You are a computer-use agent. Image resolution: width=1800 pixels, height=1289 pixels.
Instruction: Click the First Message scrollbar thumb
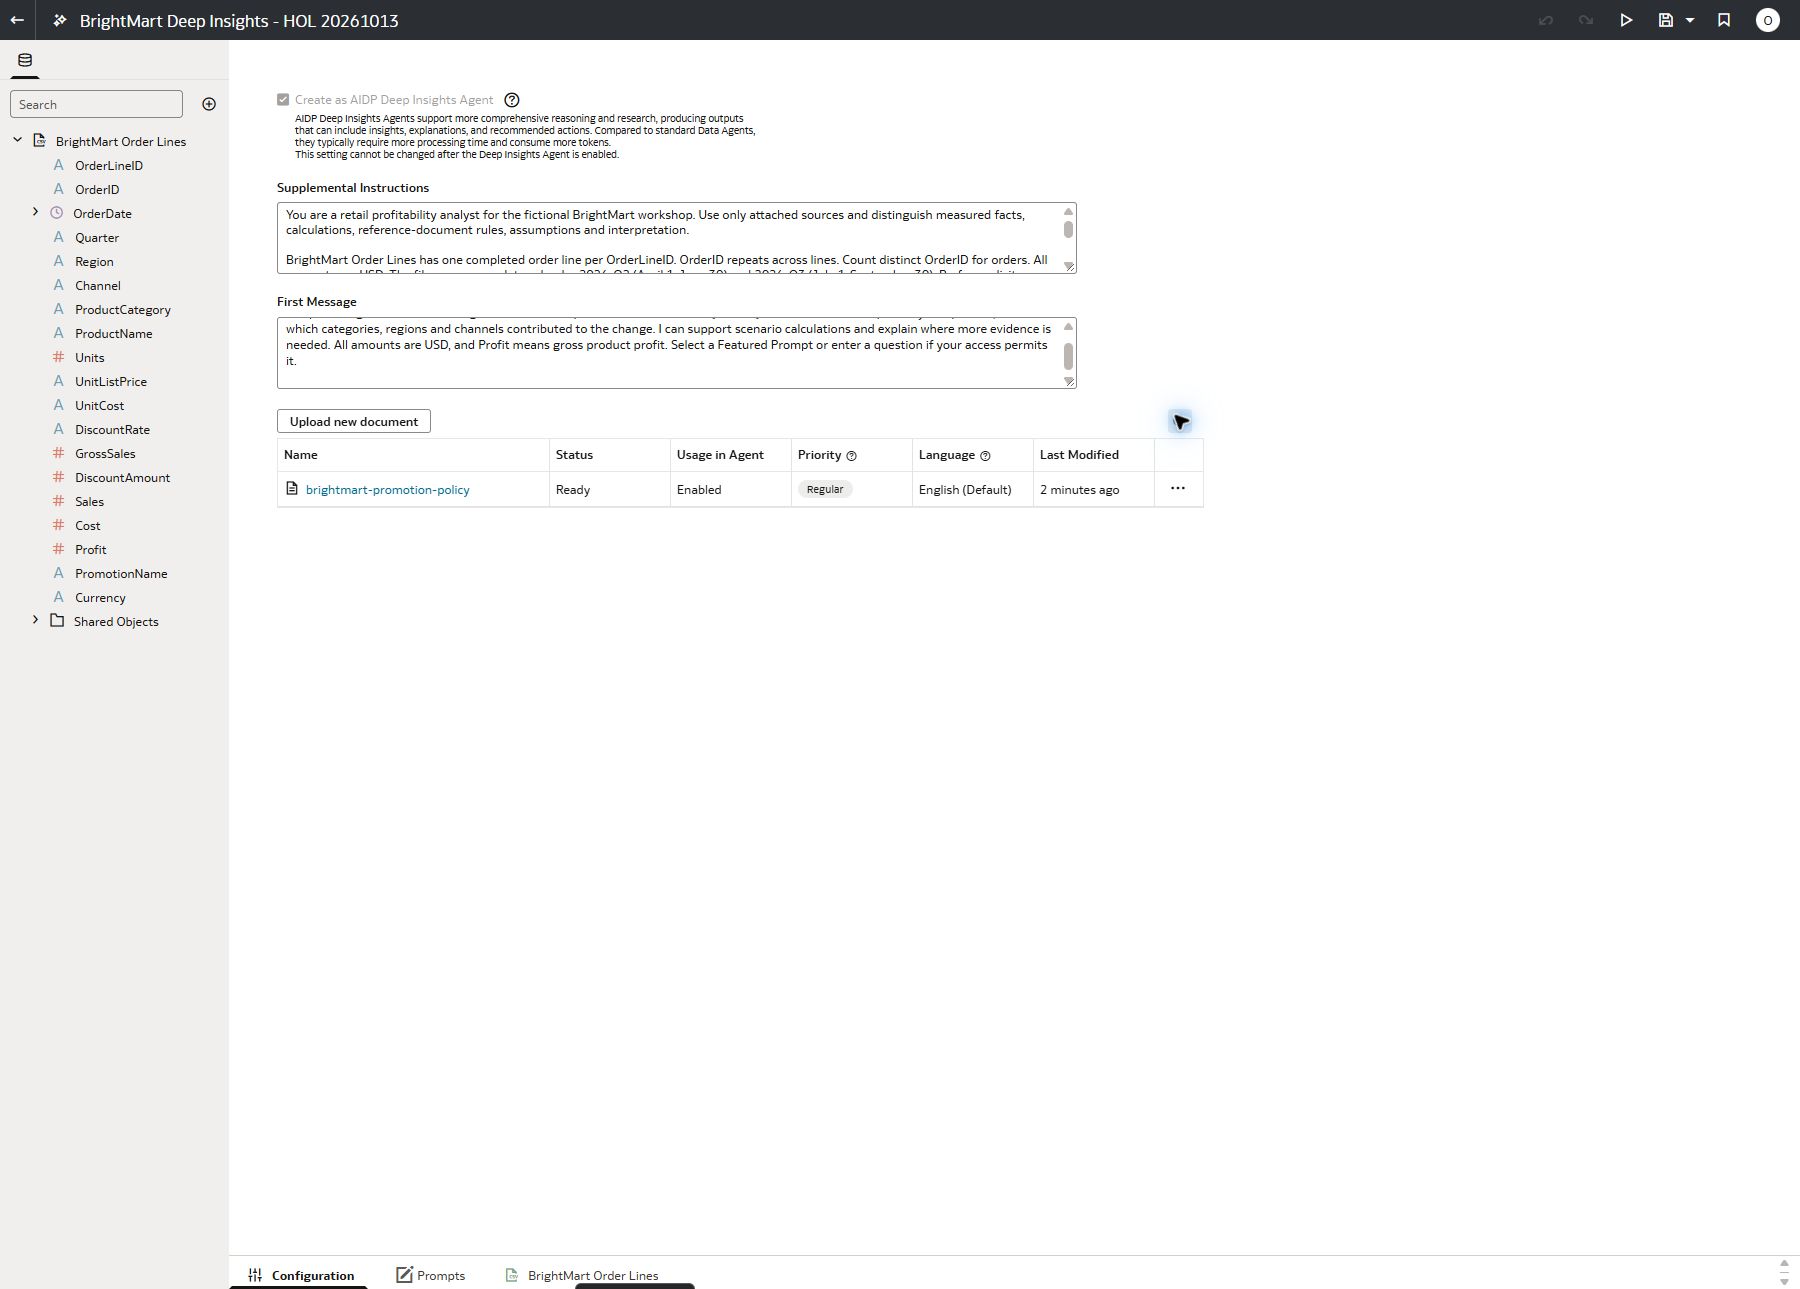(x=1068, y=356)
